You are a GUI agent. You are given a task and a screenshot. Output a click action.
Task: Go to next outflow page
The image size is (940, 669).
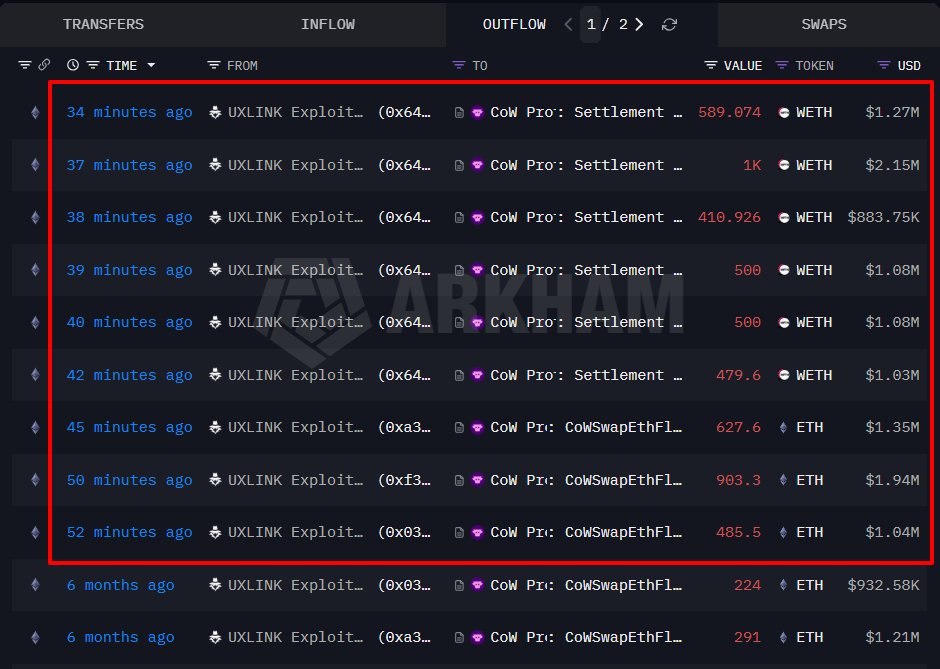640,25
